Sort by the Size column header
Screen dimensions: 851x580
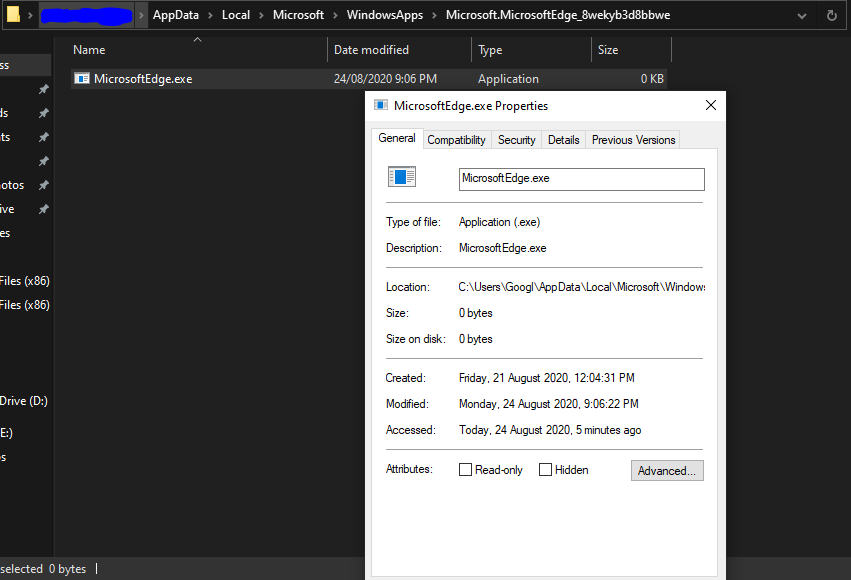pos(631,50)
